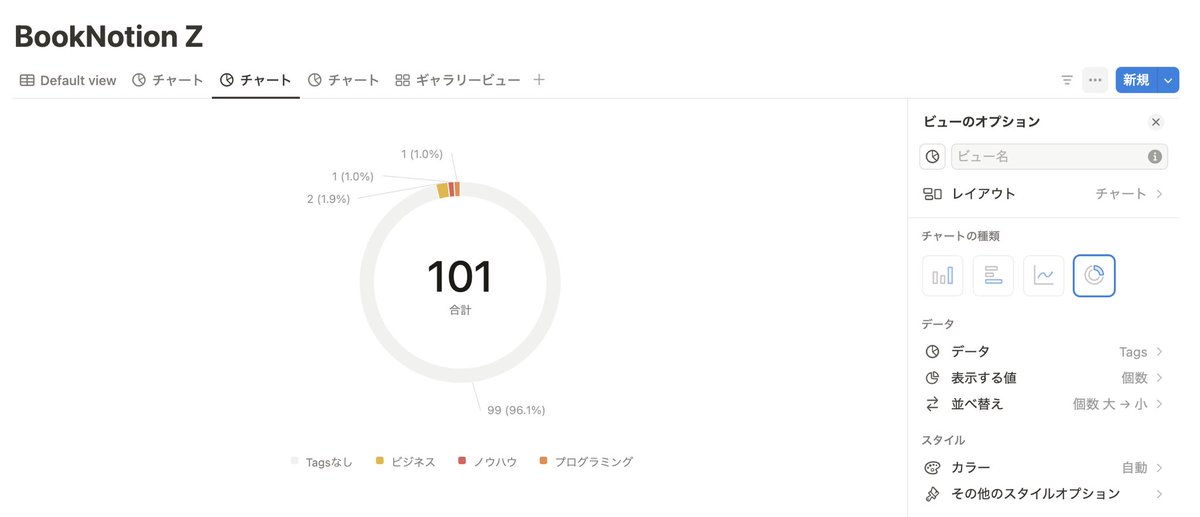Open the three-dot view options menu
Image resolution: width=1200 pixels, height=517 pixels.
(x=1095, y=80)
